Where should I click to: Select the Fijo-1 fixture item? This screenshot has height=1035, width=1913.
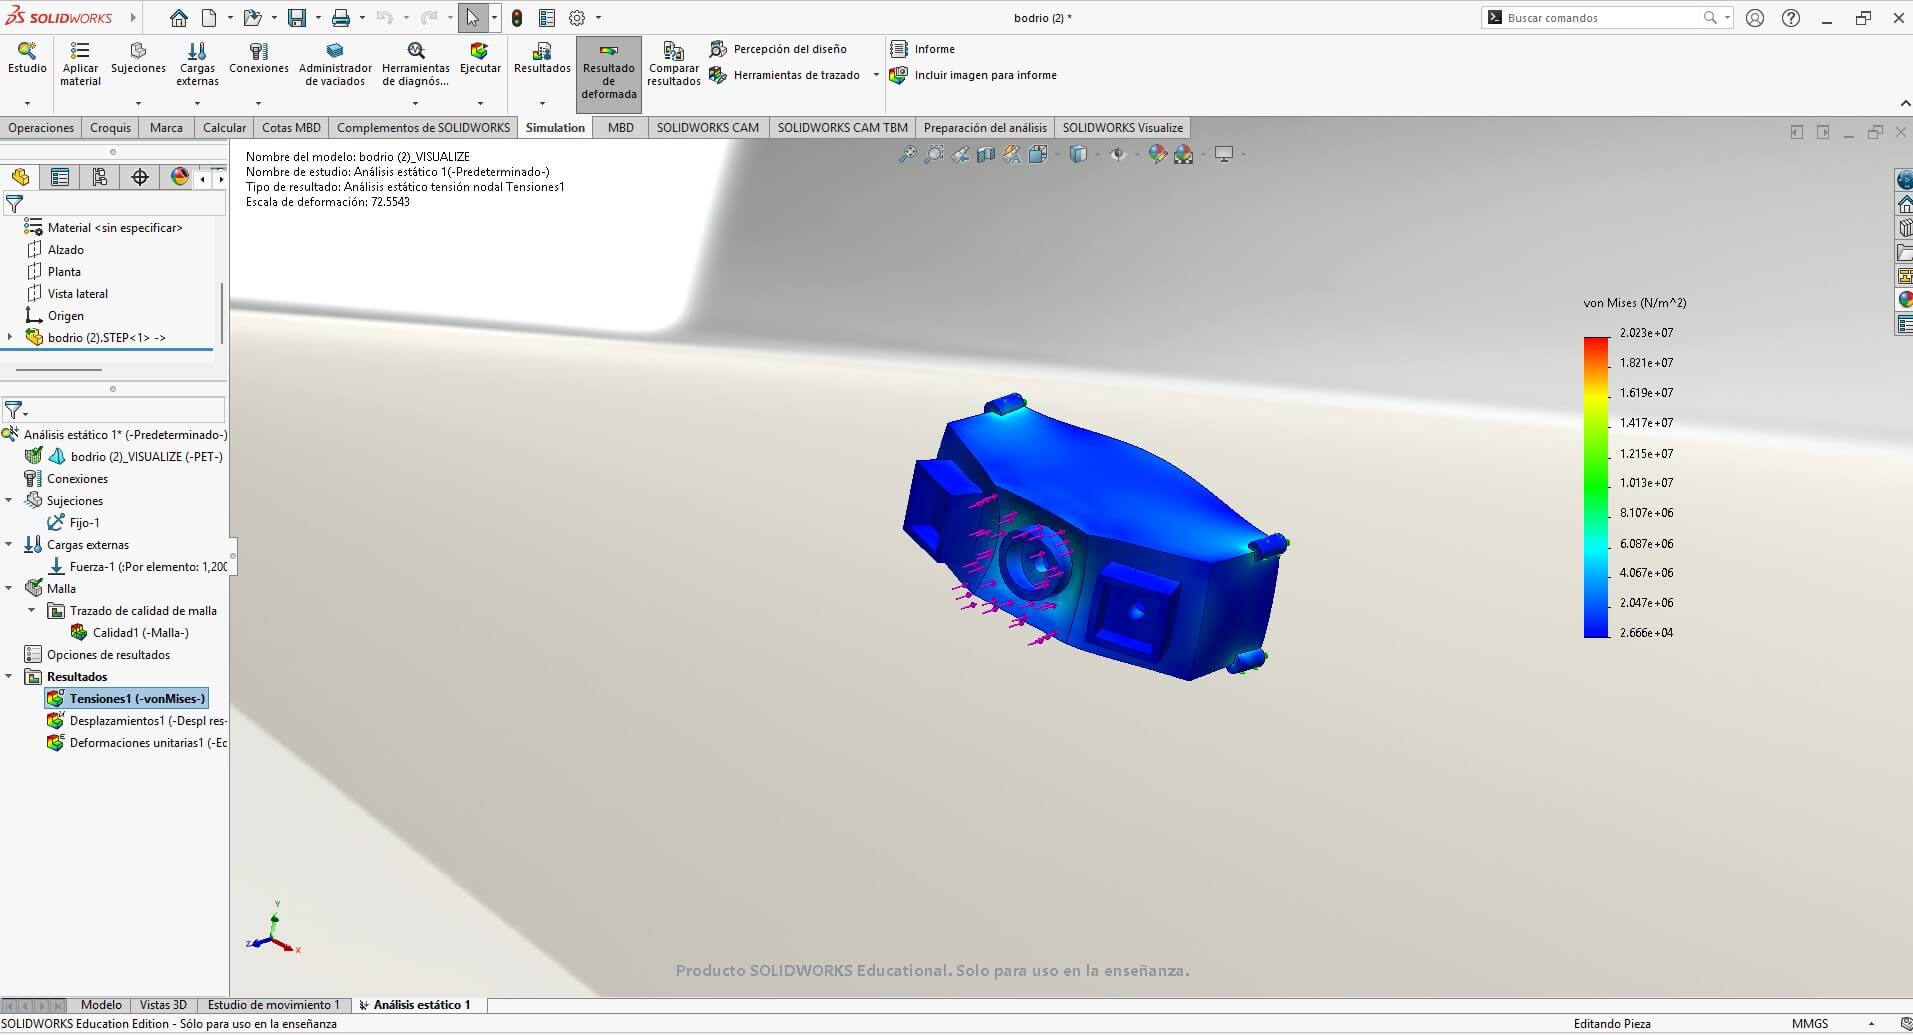[73, 523]
